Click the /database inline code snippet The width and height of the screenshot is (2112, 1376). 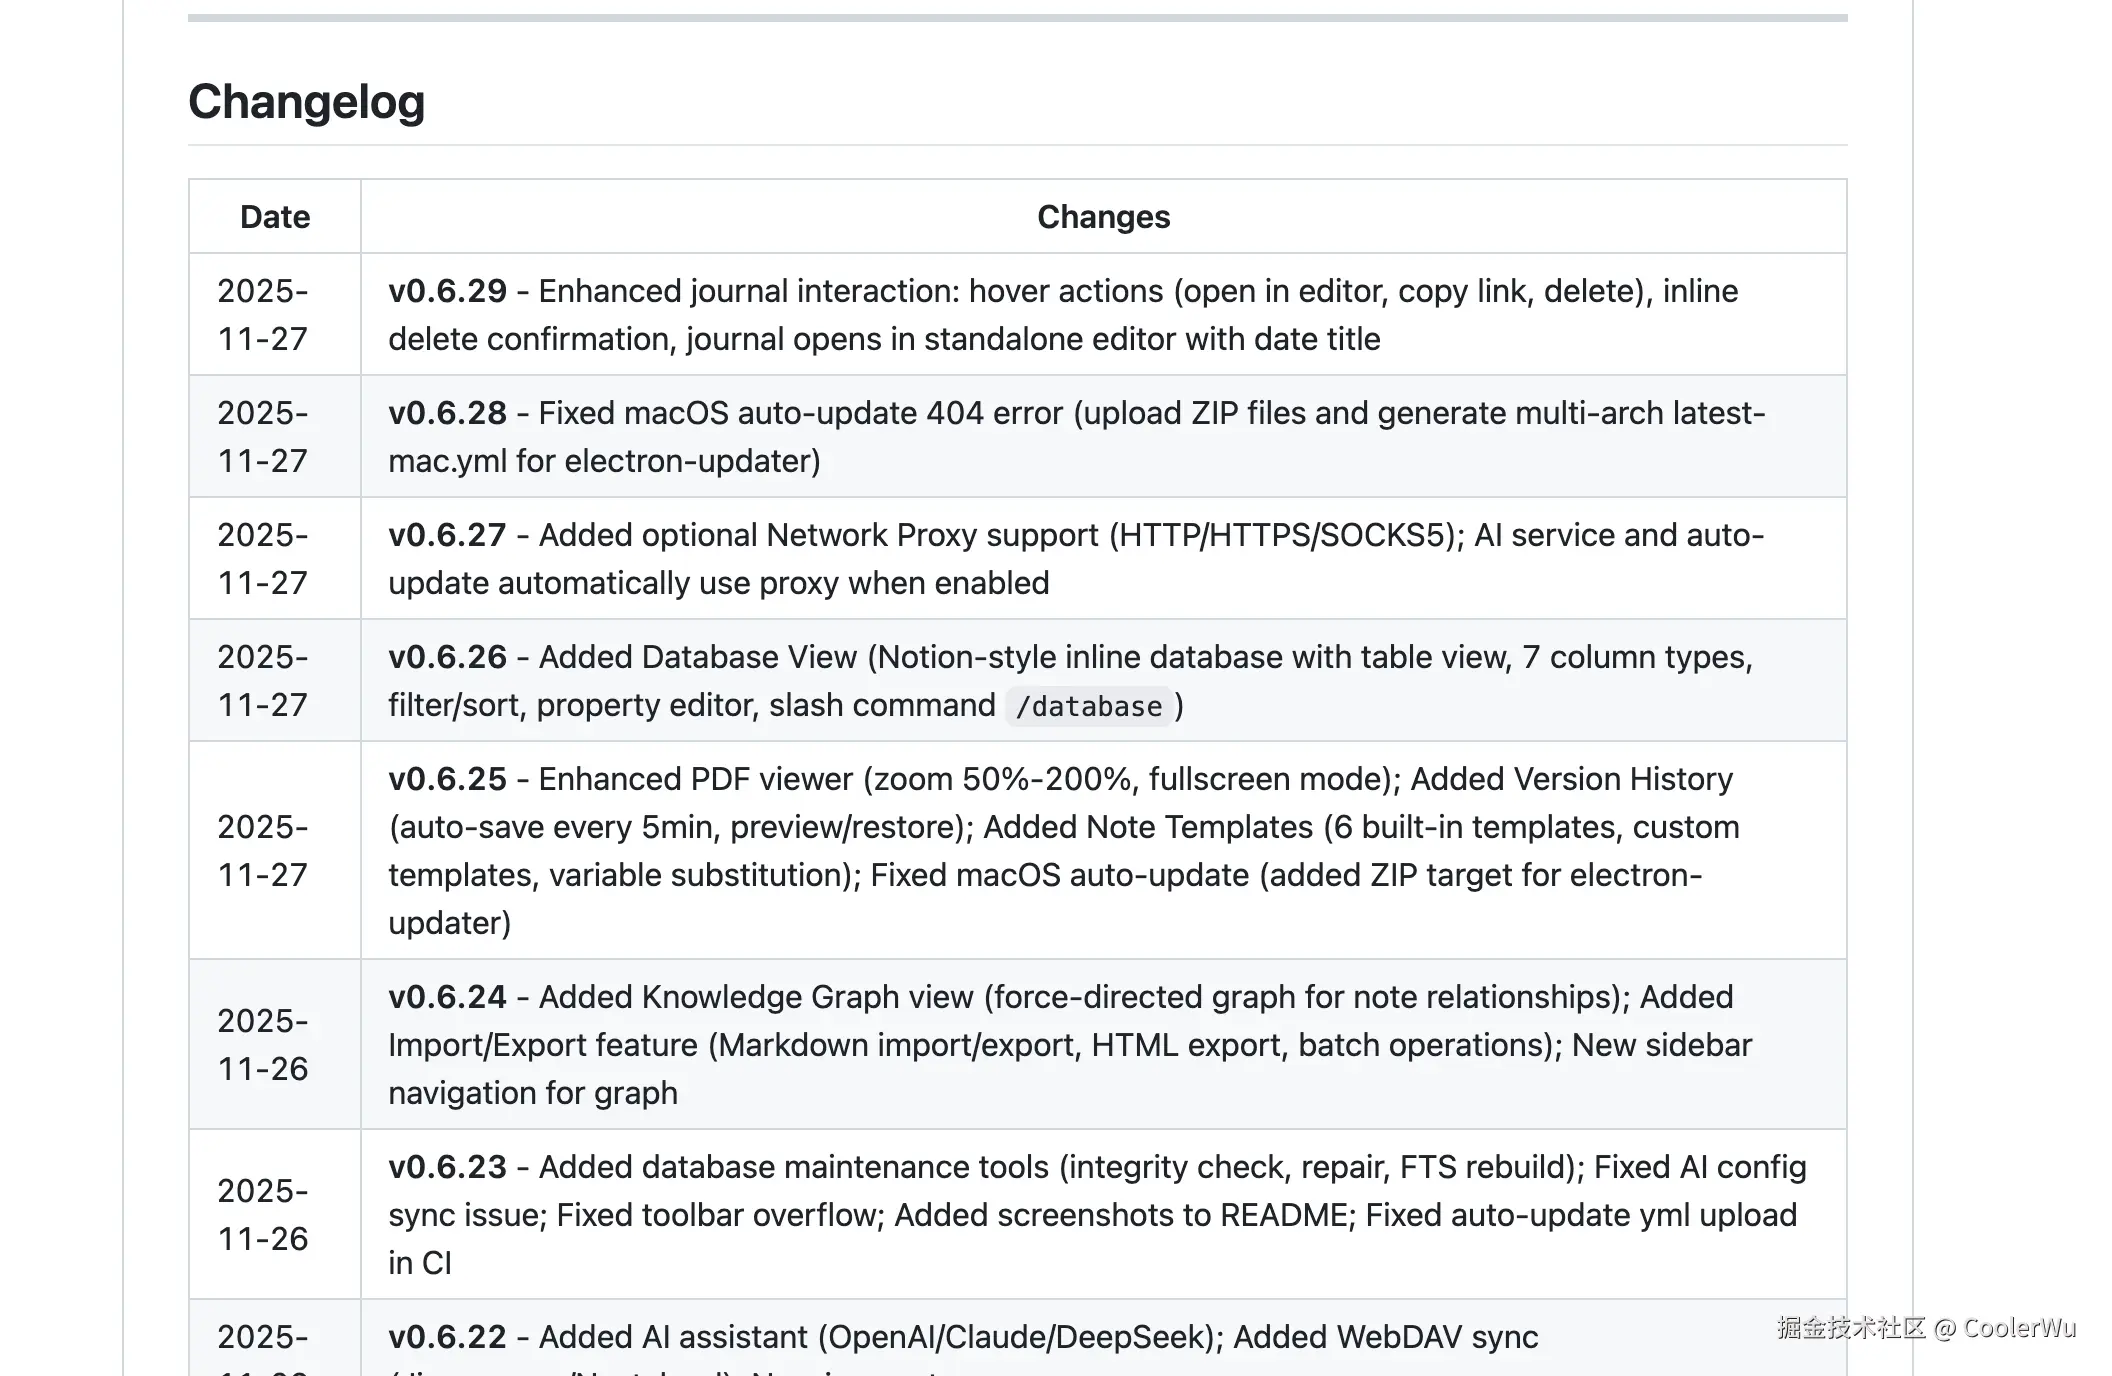1088,706
